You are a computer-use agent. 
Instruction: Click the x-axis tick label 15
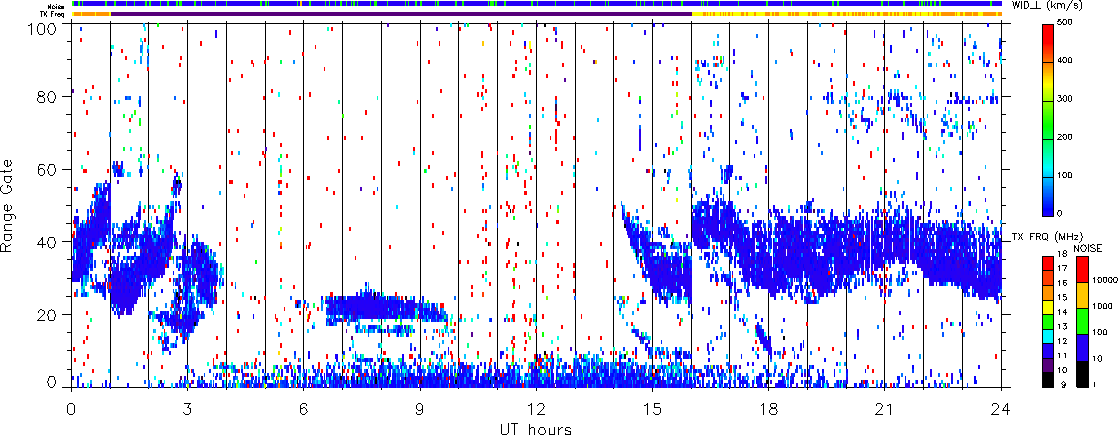[652, 409]
